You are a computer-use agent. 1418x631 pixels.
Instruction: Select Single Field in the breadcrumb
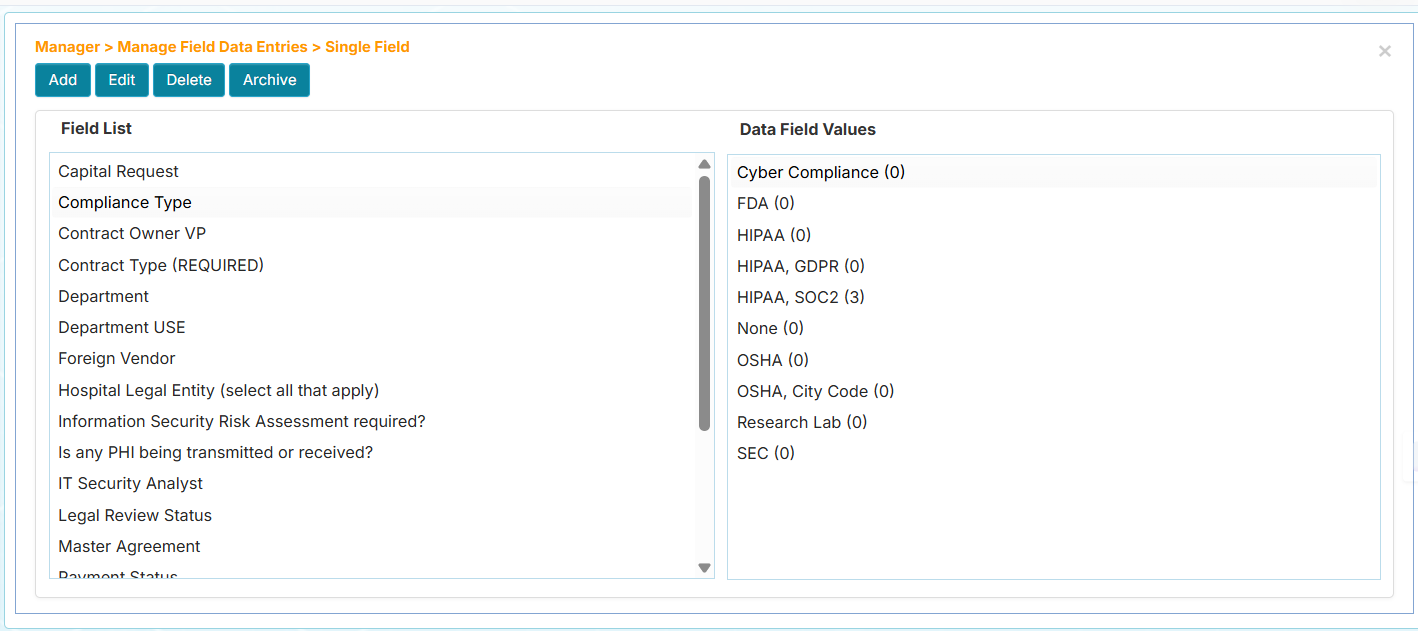(367, 46)
